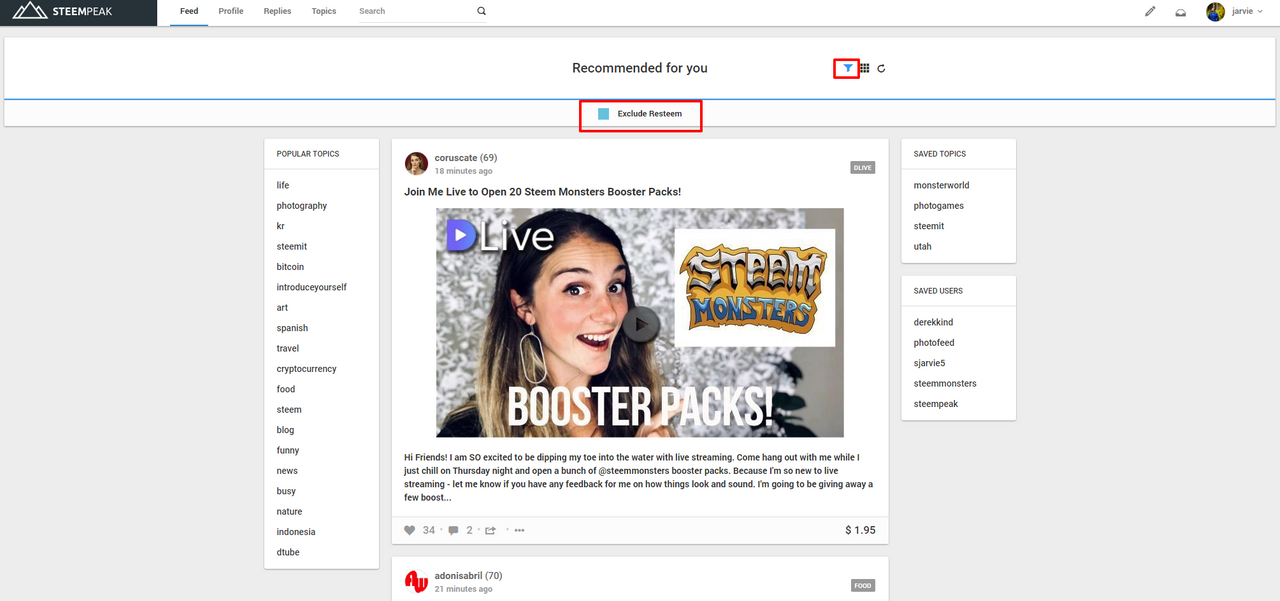
Task: View the $ 1.95 payout details
Action: click(x=860, y=530)
